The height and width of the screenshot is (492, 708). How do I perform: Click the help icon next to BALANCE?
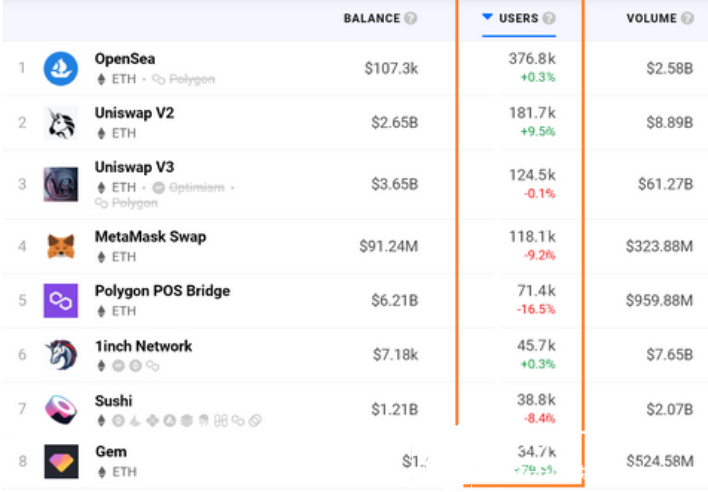coord(410,18)
